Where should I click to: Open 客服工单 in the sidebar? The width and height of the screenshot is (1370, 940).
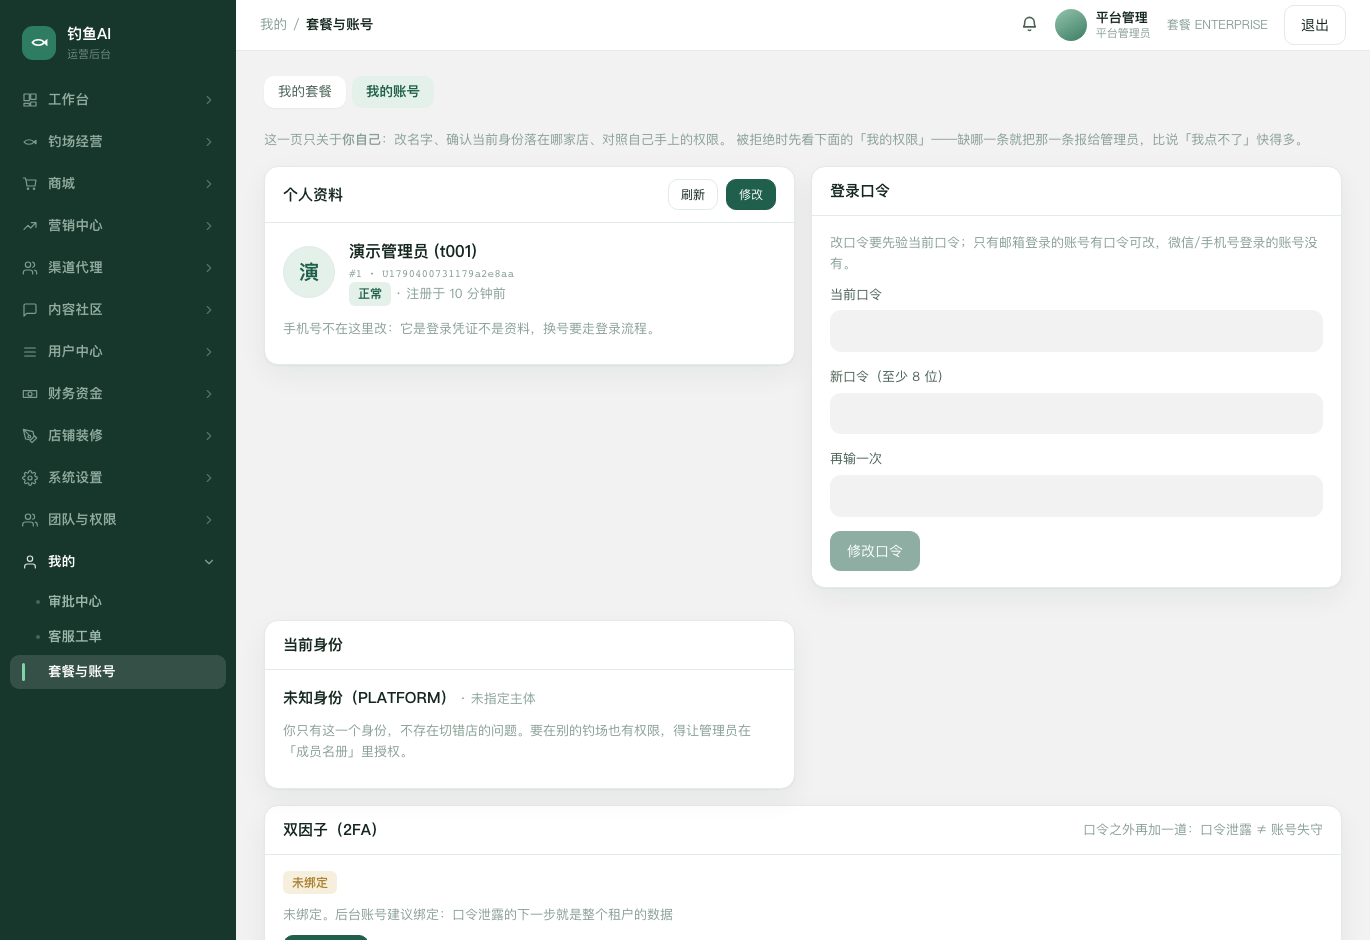[x=75, y=637]
